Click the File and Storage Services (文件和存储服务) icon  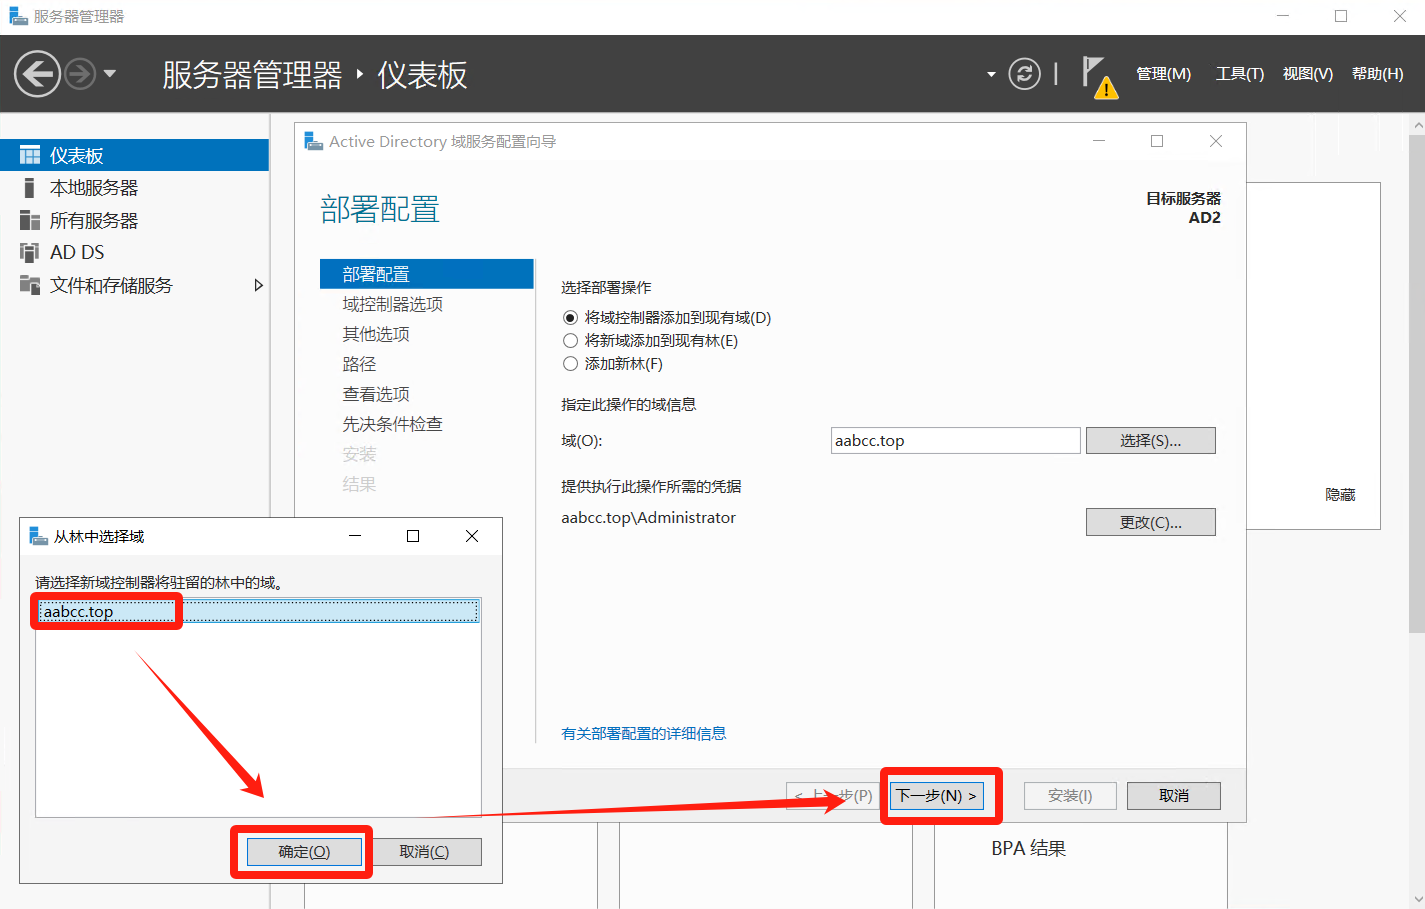[x=30, y=285]
